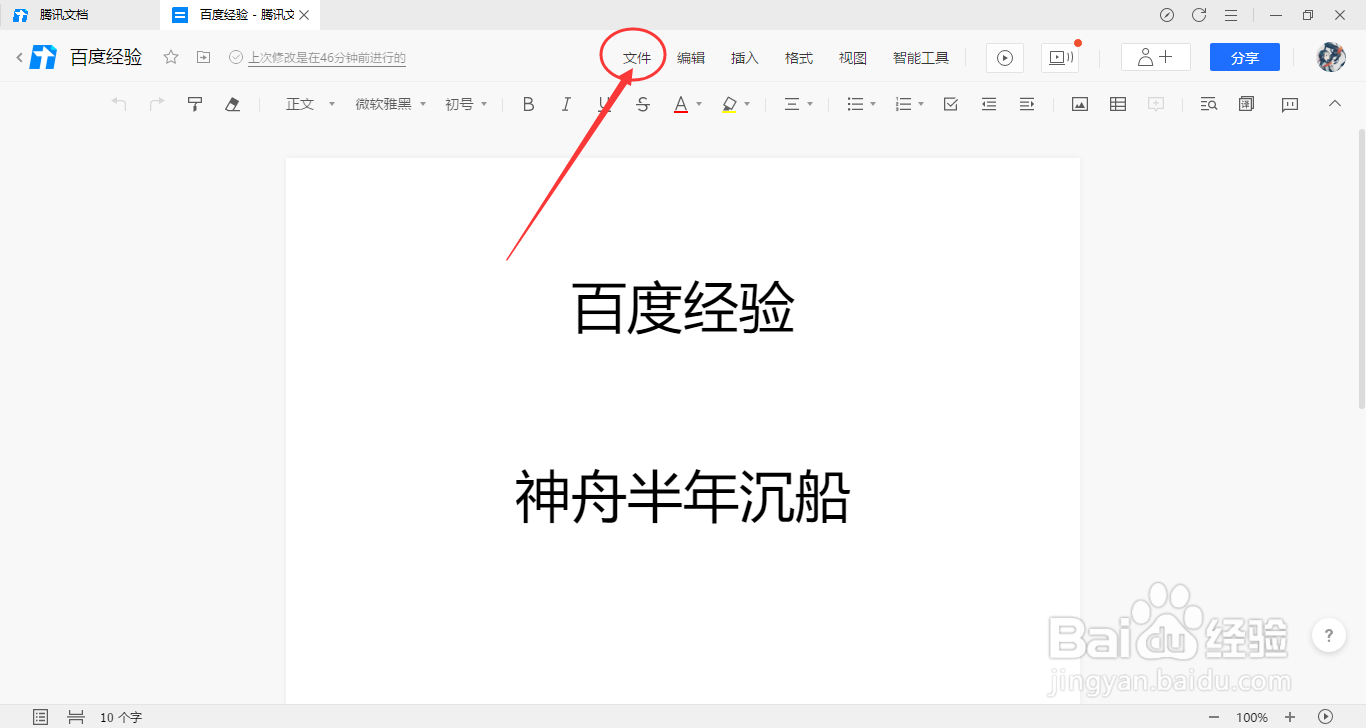Screen dimensions: 1366x728
Task: Expand font color dropdown arrow
Action: point(699,104)
